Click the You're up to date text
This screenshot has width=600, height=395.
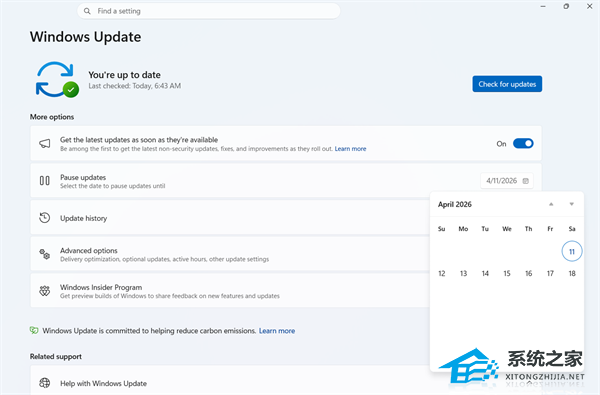pos(124,75)
